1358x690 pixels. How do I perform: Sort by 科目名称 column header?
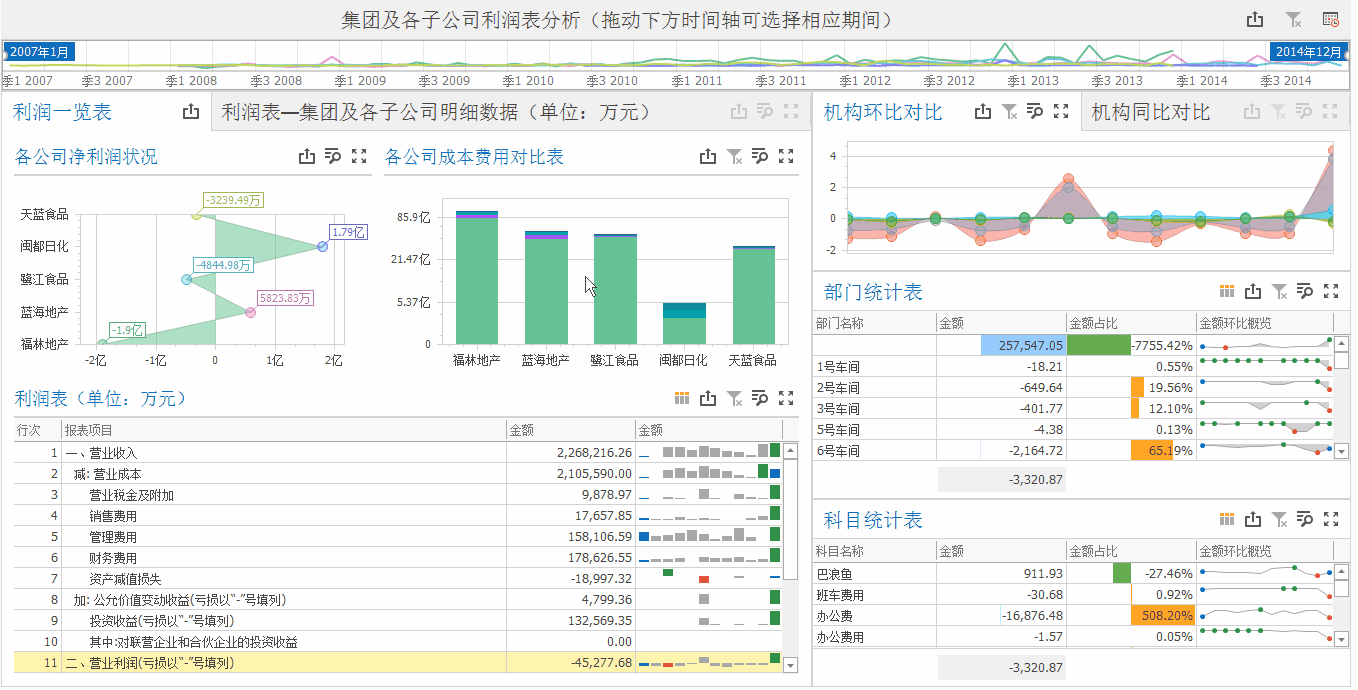tap(874, 552)
